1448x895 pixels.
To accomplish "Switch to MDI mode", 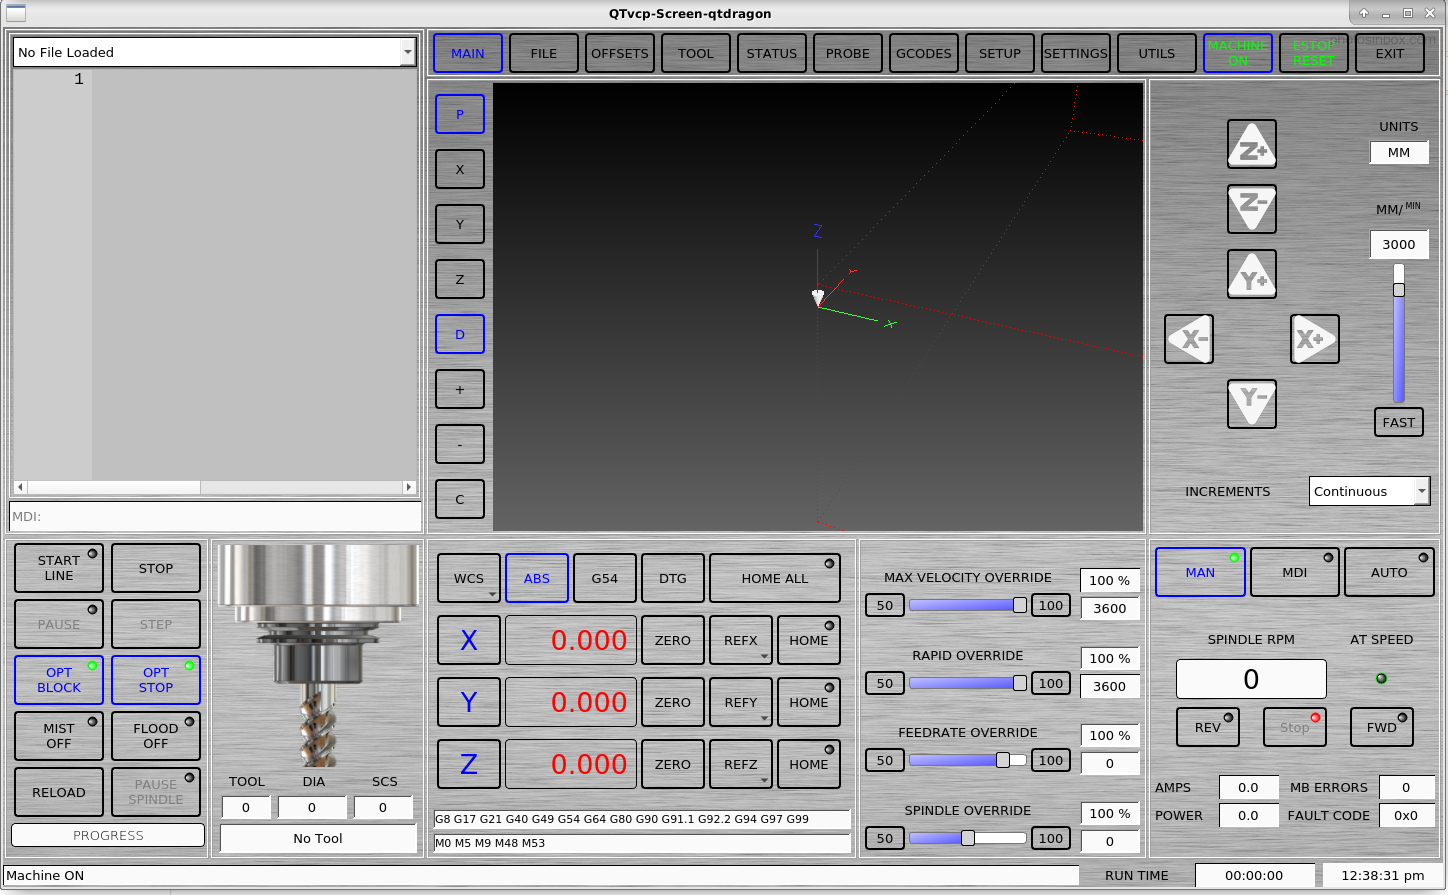I will tap(1295, 572).
